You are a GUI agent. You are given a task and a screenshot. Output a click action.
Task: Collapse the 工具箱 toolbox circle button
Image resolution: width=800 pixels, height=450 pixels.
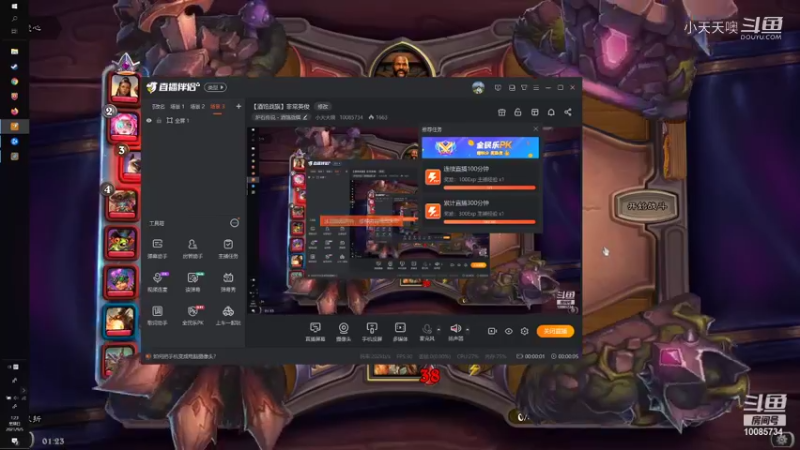234,223
